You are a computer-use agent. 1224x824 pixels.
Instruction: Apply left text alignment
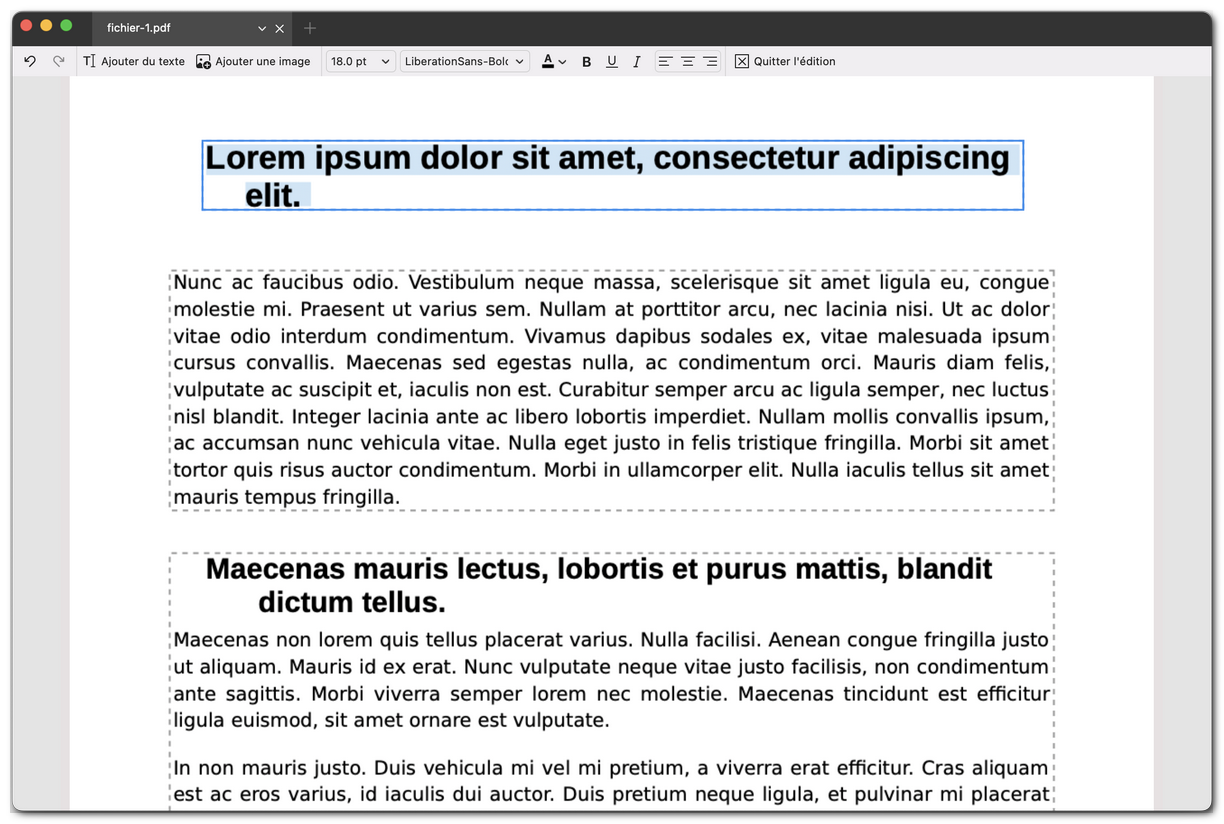664,61
